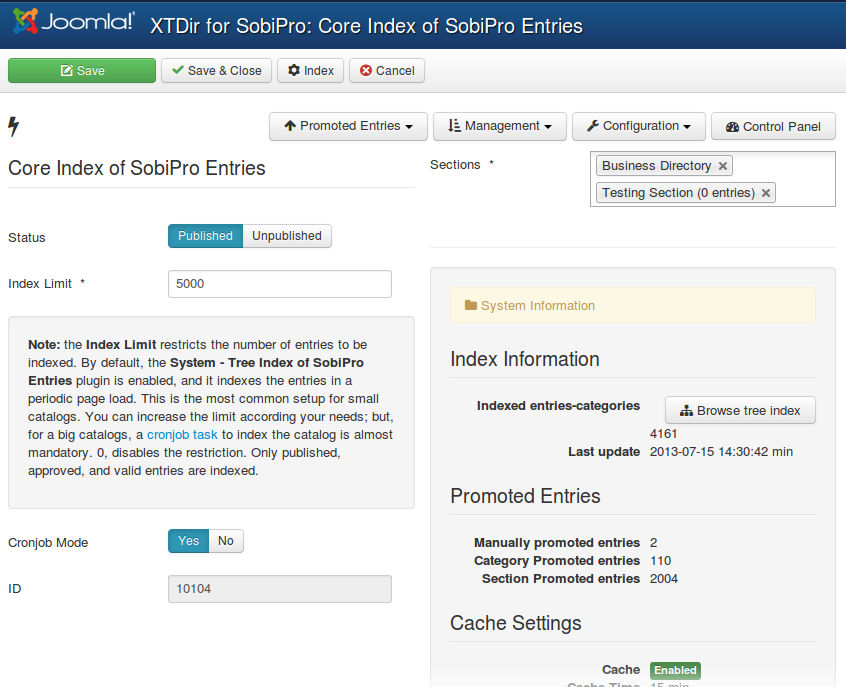Image resolution: width=846 pixels, height=687 pixels.
Task: Click the Joomla logo
Action: point(73,22)
